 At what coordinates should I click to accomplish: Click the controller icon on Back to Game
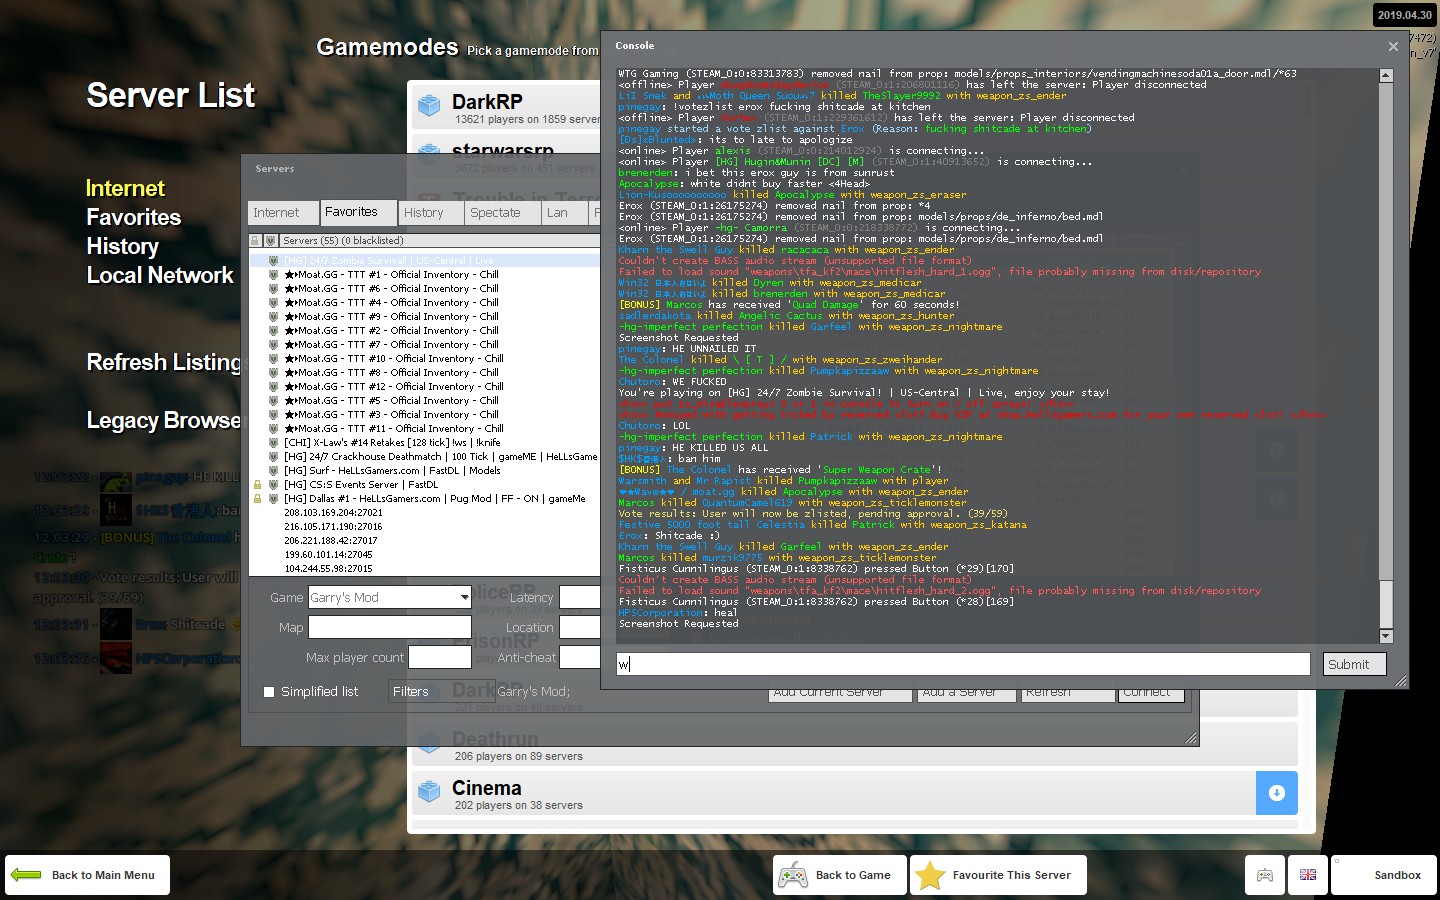[793, 875]
